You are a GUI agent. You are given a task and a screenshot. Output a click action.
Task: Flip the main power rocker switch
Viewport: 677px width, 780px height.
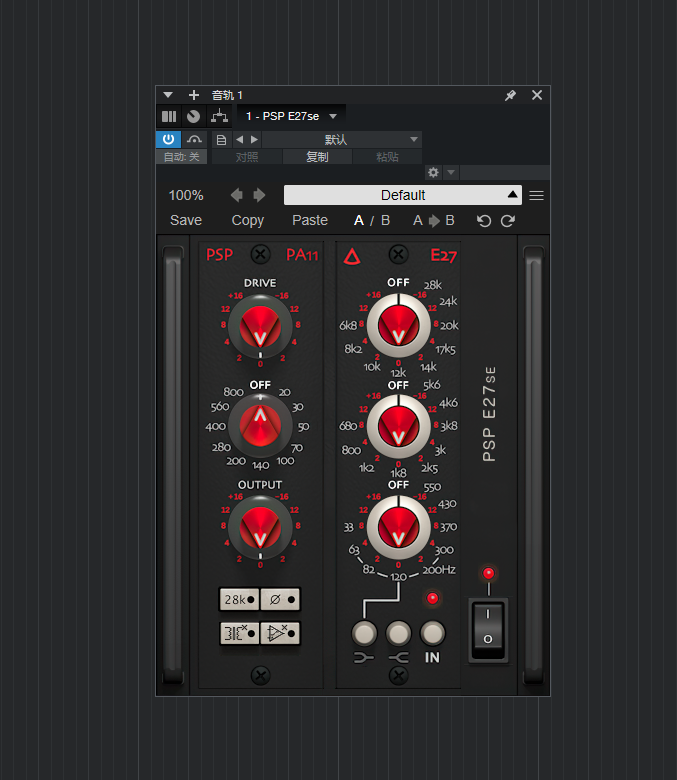pos(489,629)
